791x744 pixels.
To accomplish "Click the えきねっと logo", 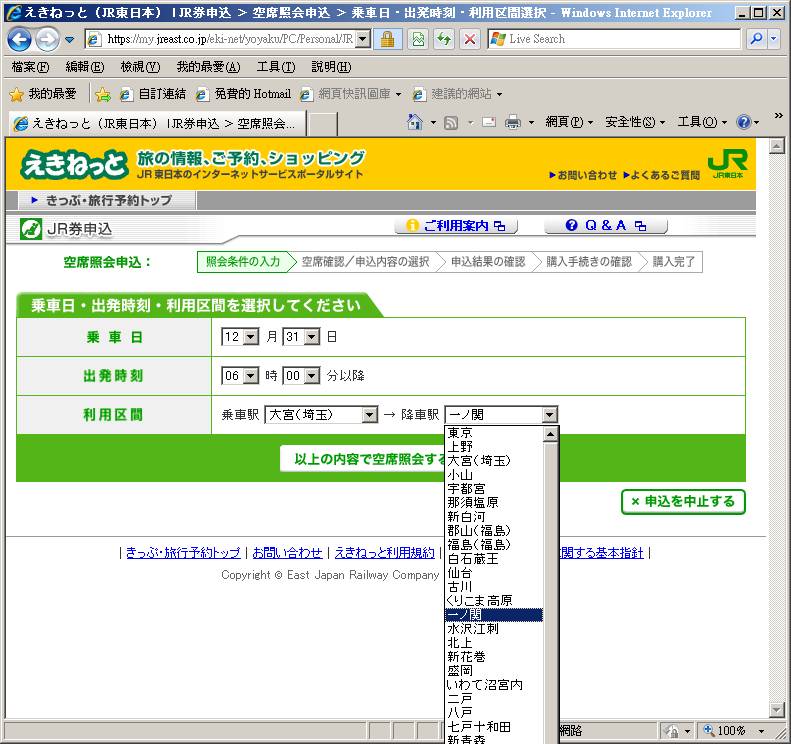I will pos(74,164).
